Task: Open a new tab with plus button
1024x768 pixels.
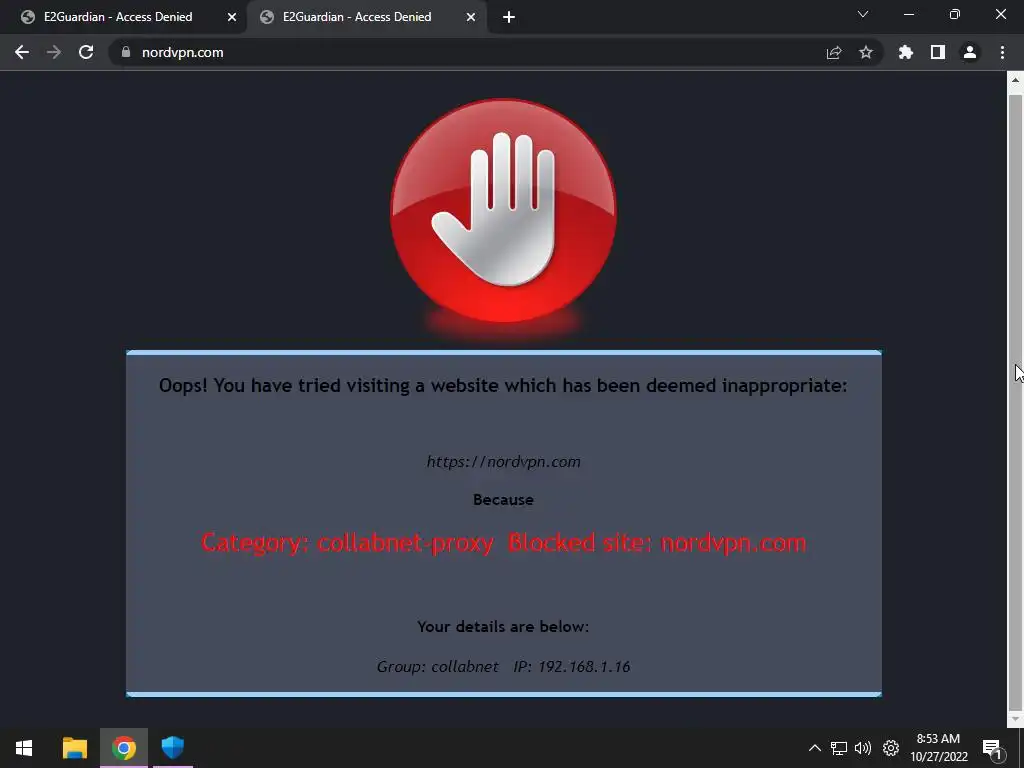Action: point(509,17)
